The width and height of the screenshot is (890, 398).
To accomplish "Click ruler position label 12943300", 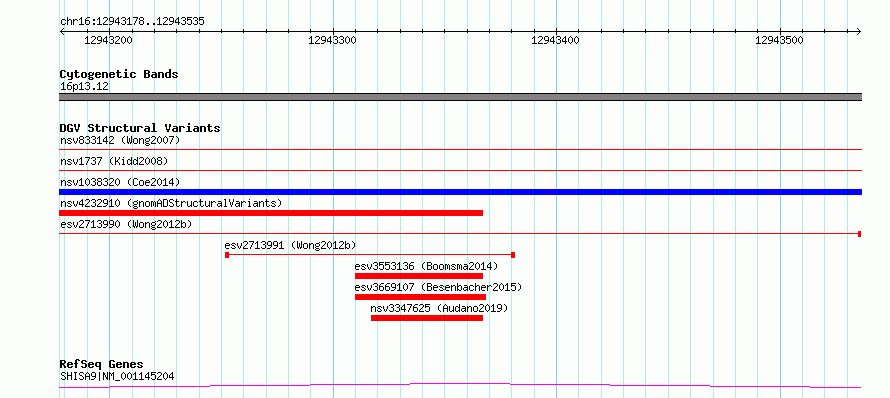I will click(x=333, y=40).
